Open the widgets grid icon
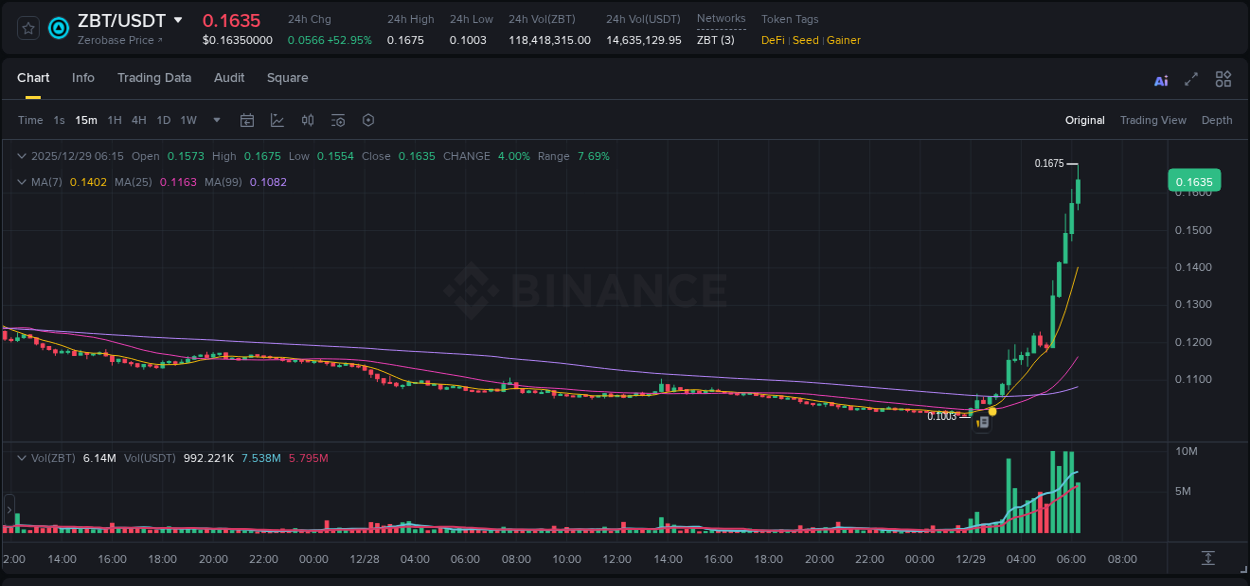This screenshot has height=586, width=1250. 1223,79
